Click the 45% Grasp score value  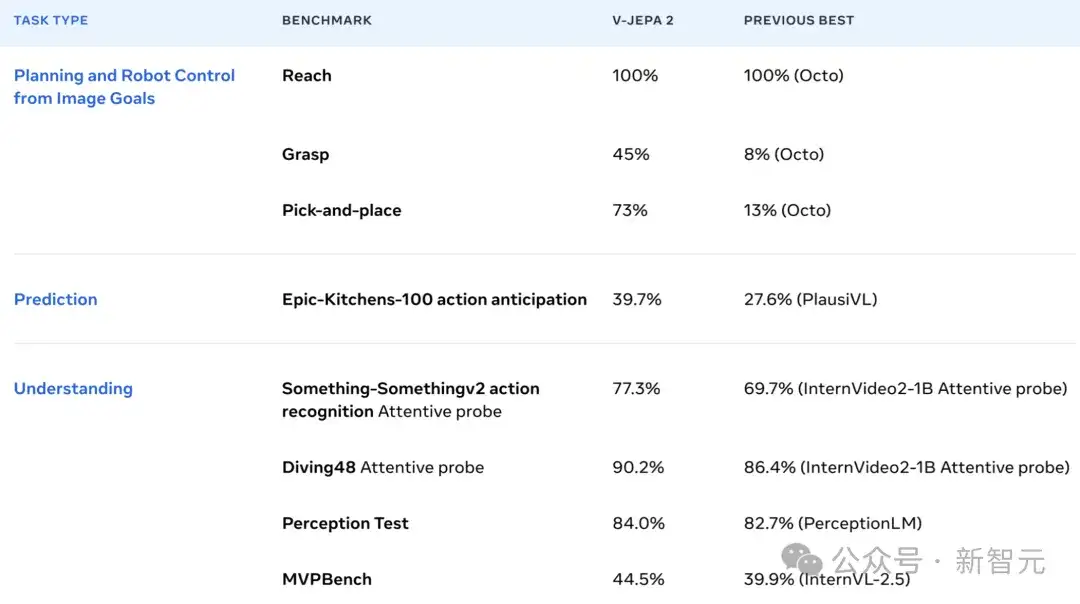(x=631, y=154)
